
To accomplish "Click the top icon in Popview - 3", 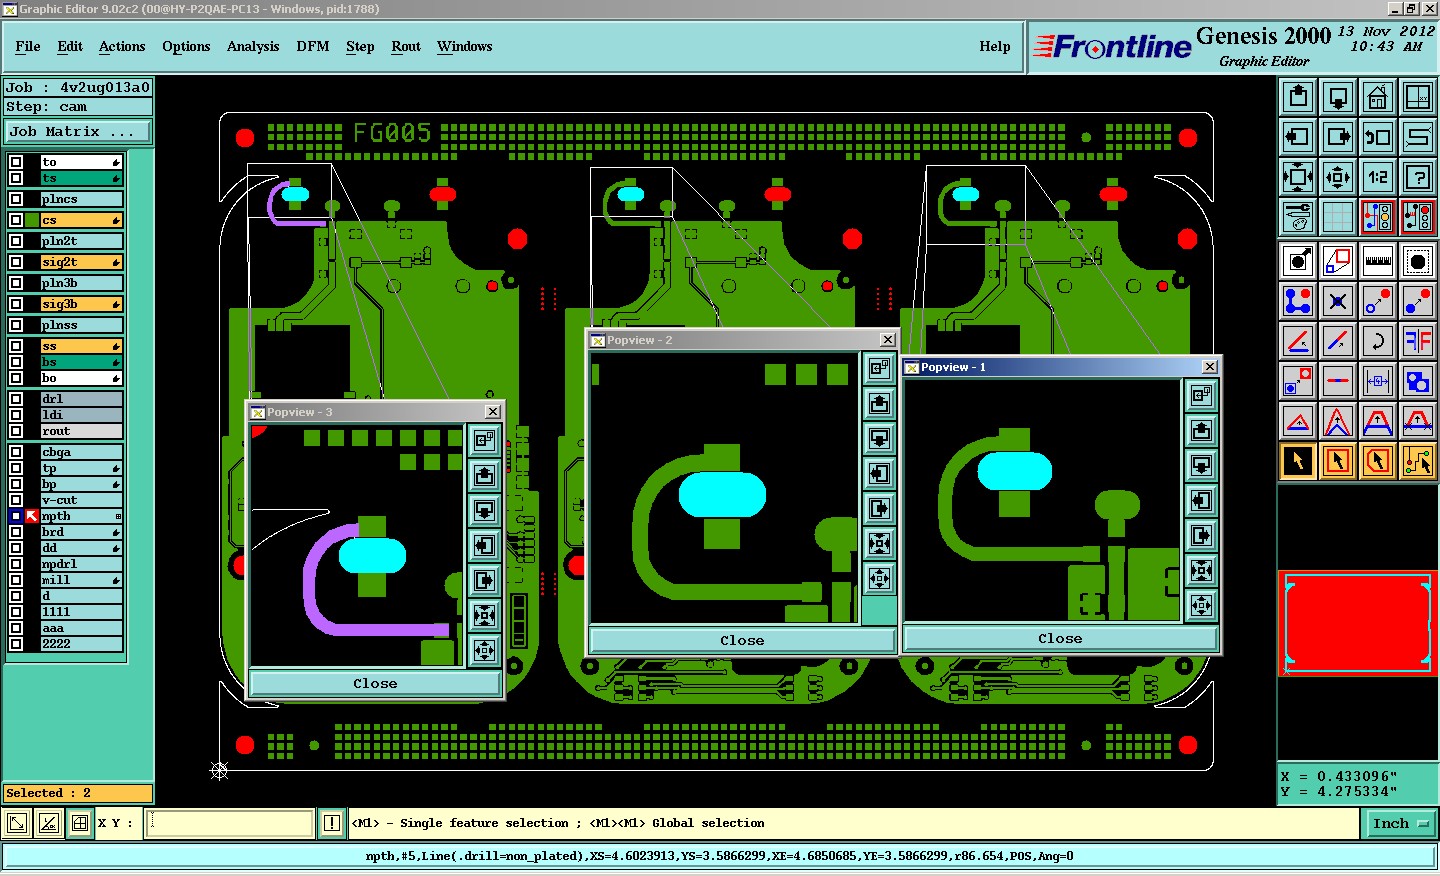I will [485, 440].
